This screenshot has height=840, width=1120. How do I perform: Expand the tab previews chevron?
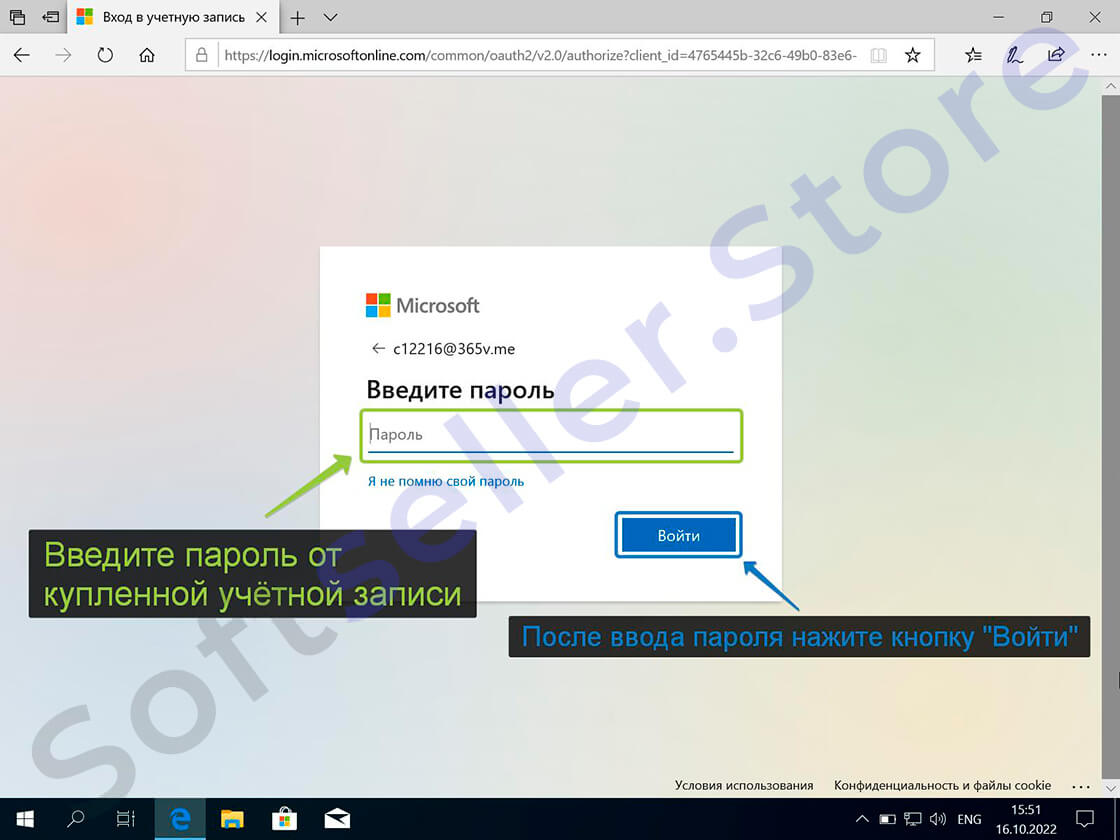point(331,17)
